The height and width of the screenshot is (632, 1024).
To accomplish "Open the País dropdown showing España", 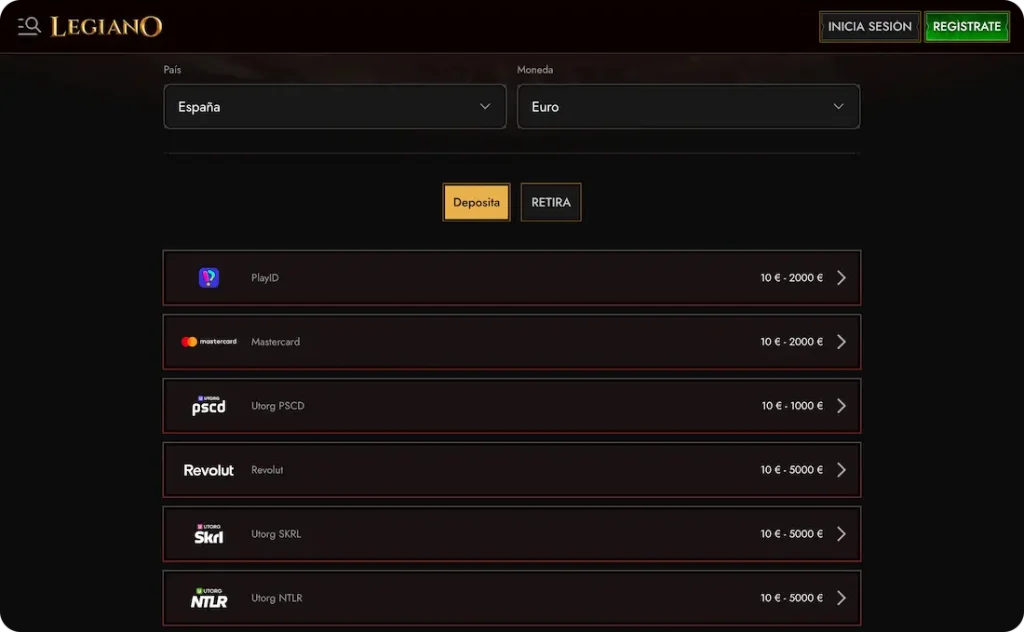I will [x=335, y=106].
